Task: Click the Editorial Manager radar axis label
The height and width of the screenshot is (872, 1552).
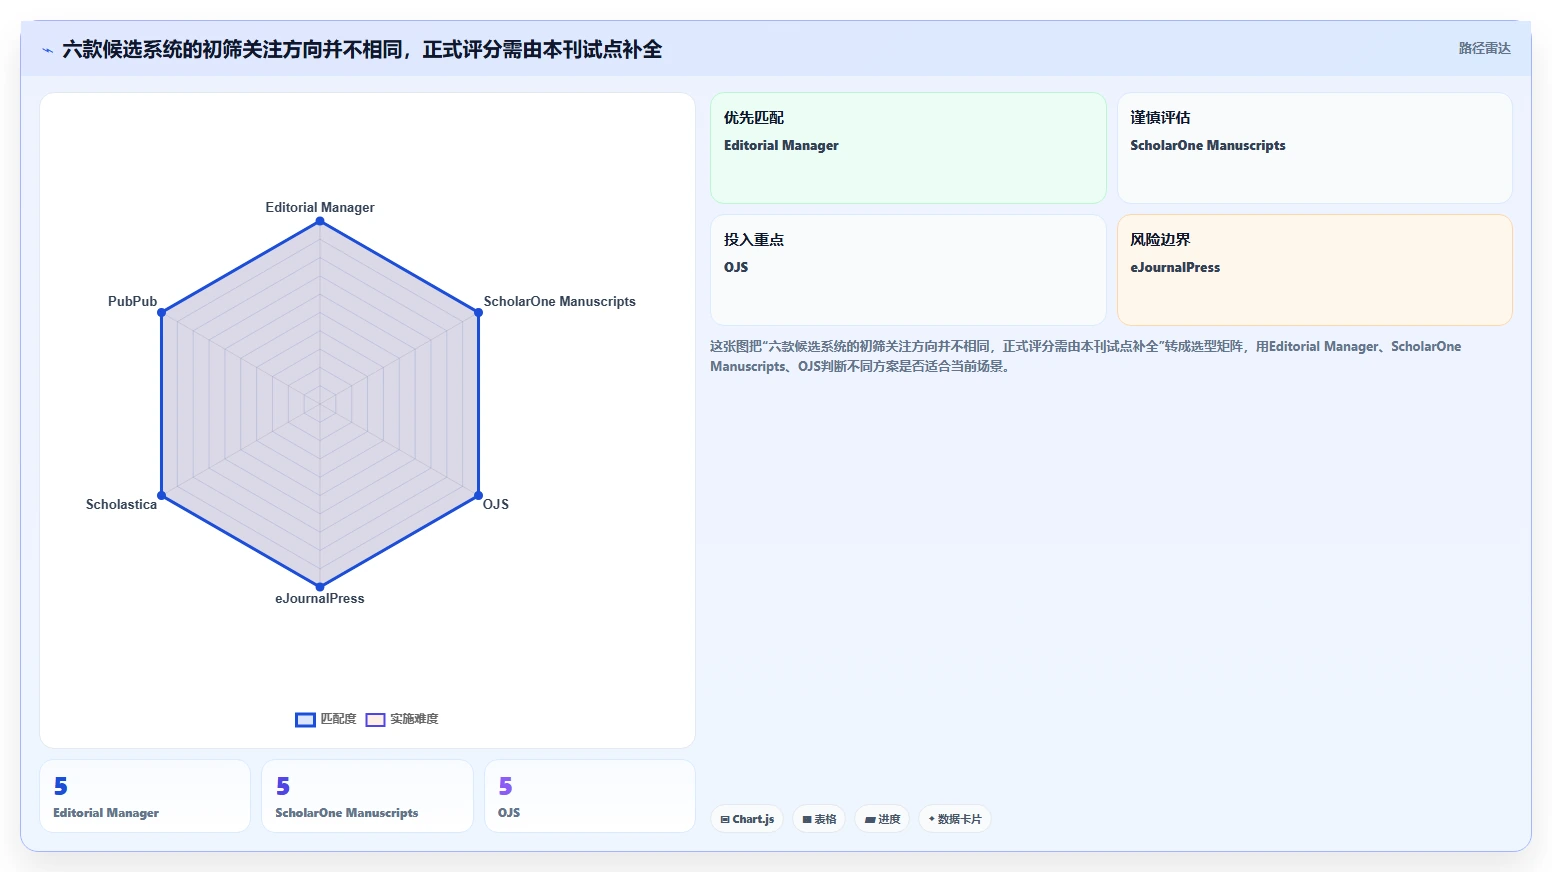Action: [x=320, y=207]
